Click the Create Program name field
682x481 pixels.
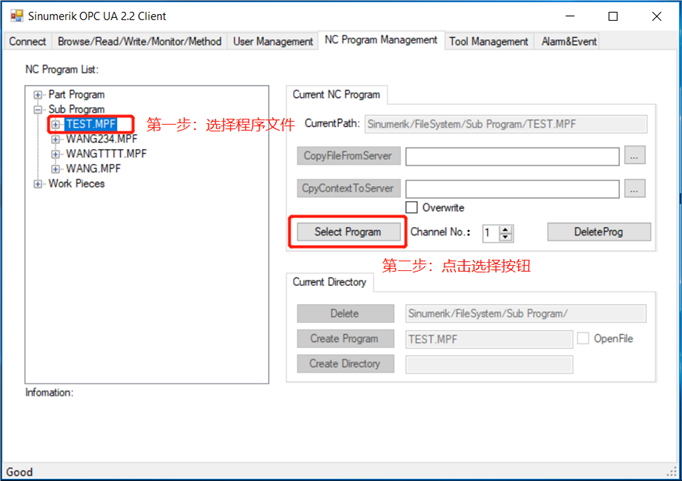[x=489, y=339]
